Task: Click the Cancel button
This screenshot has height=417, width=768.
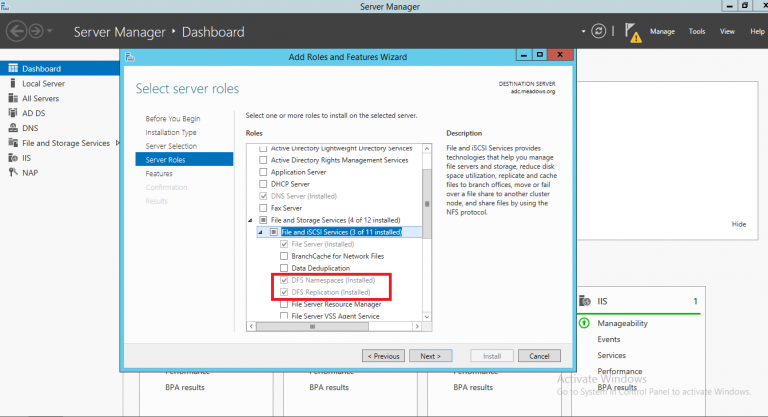Action: [539, 356]
